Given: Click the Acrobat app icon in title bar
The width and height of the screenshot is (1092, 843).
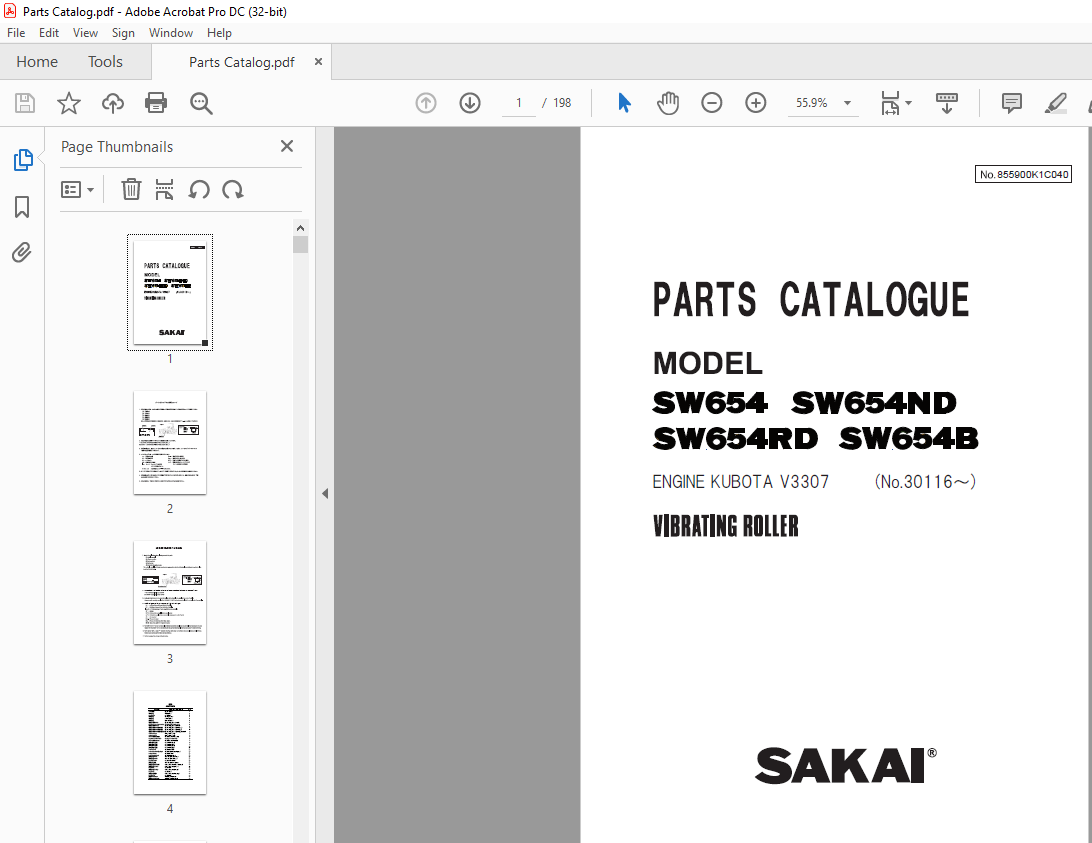Looking at the screenshot, I should pyautogui.click(x=10, y=11).
